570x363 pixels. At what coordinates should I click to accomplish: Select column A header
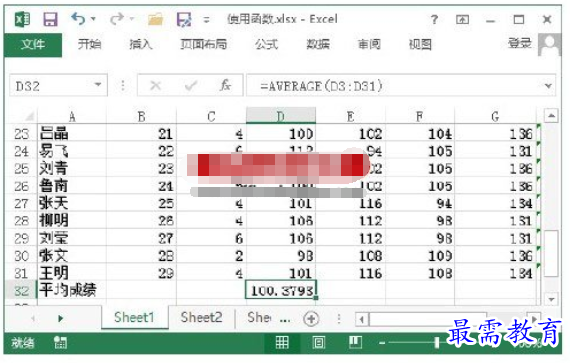(x=72, y=116)
